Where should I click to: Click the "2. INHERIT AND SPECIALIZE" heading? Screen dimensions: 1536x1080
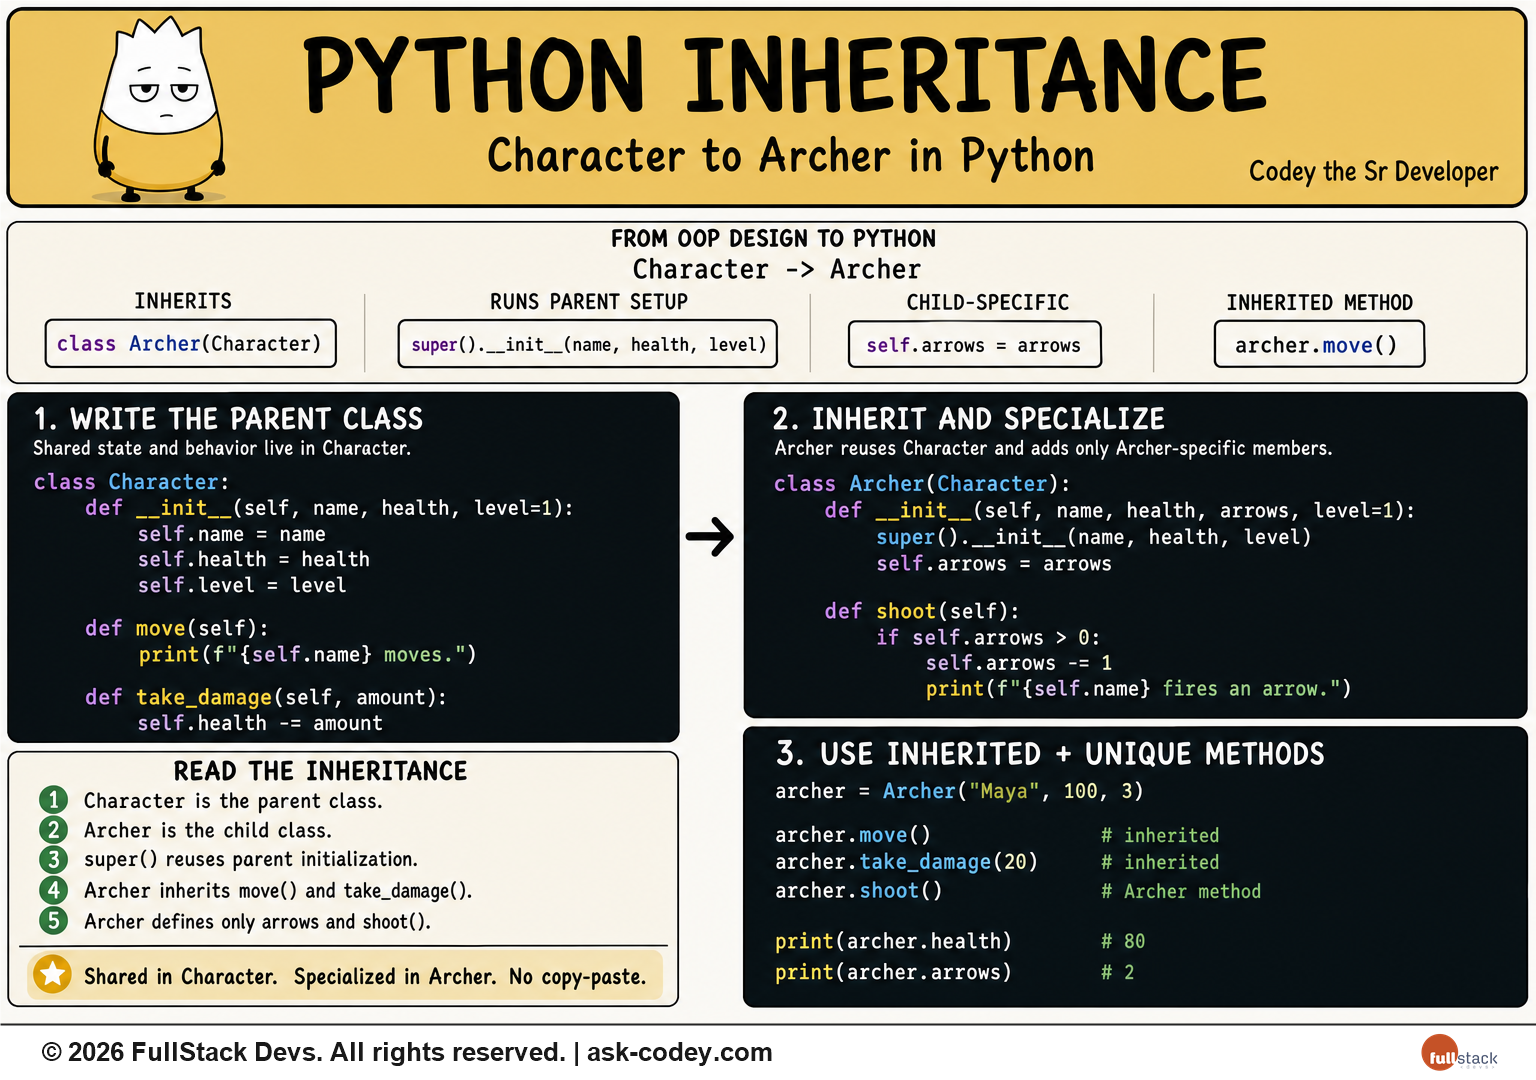(969, 418)
